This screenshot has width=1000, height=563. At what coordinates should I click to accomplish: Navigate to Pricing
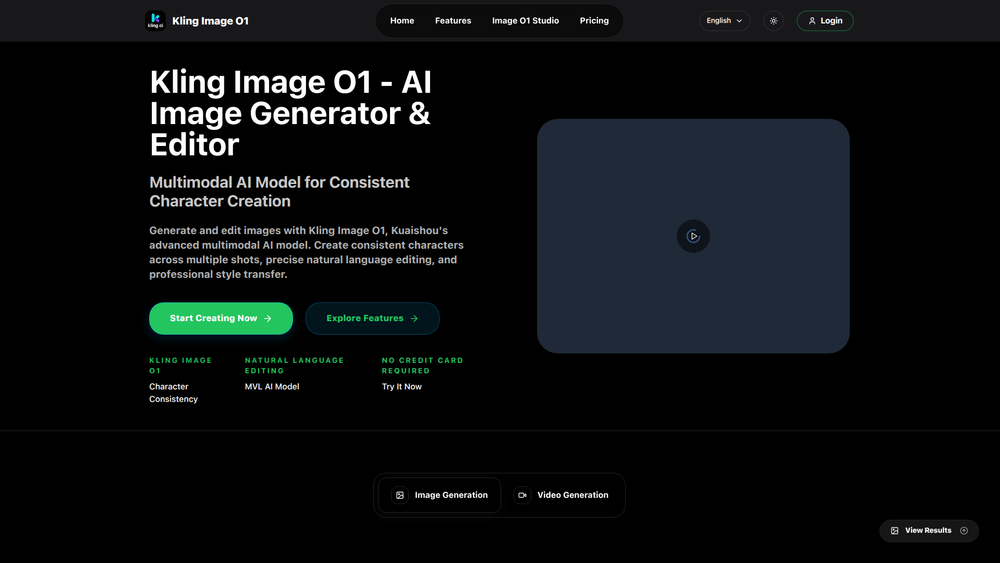[594, 20]
